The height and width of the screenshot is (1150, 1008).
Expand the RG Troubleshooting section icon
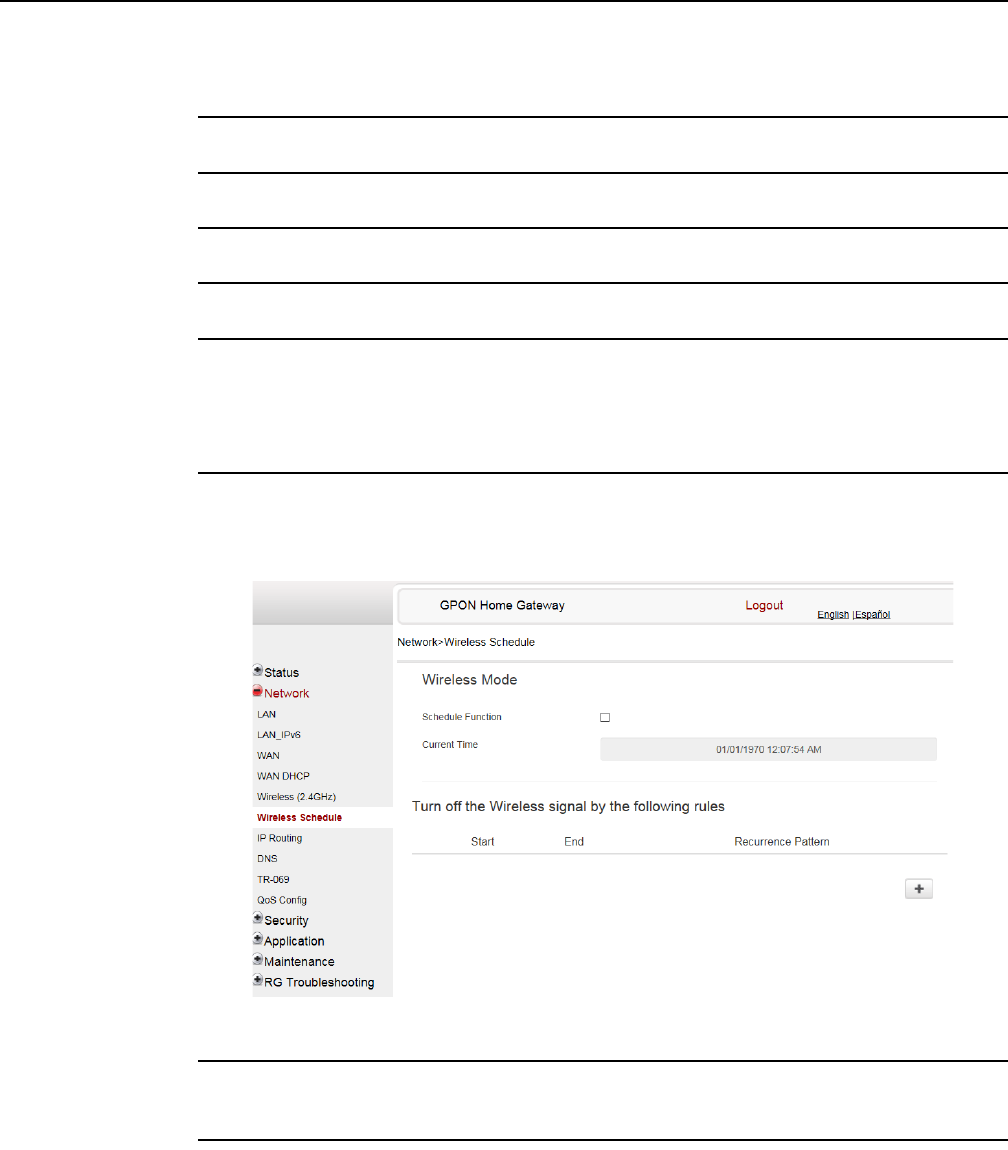click(x=258, y=980)
